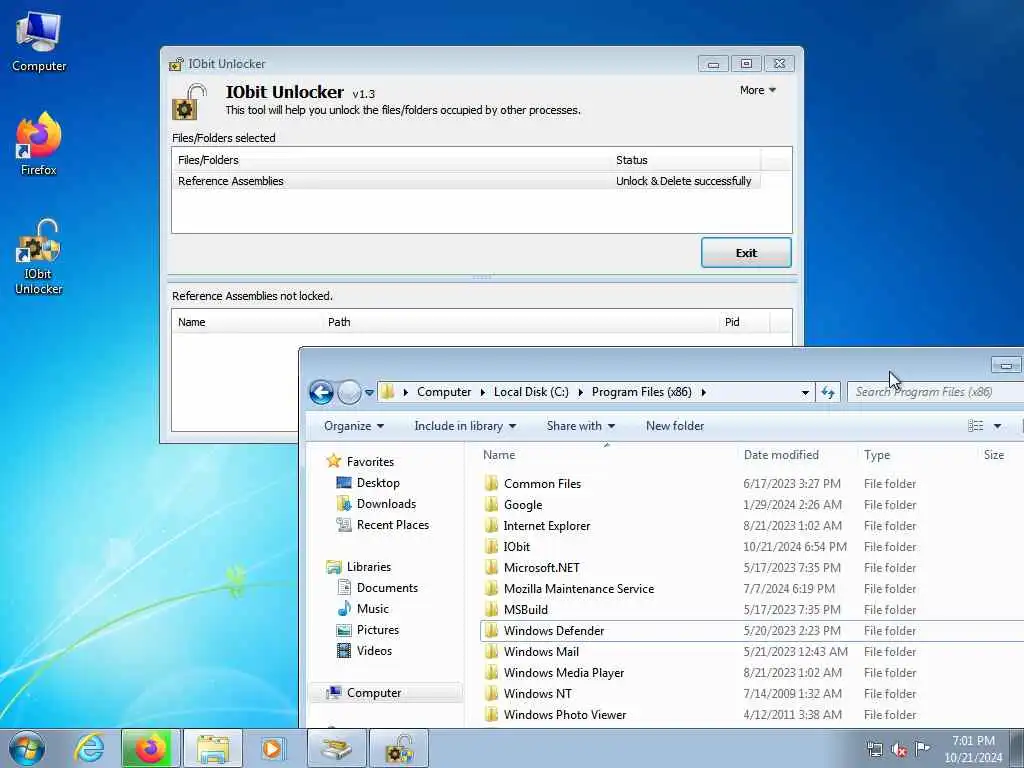This screenshot has width=1024, height=768.
Task: Click the Exit button in IObit Unlocker
Action: coord(746,253)
